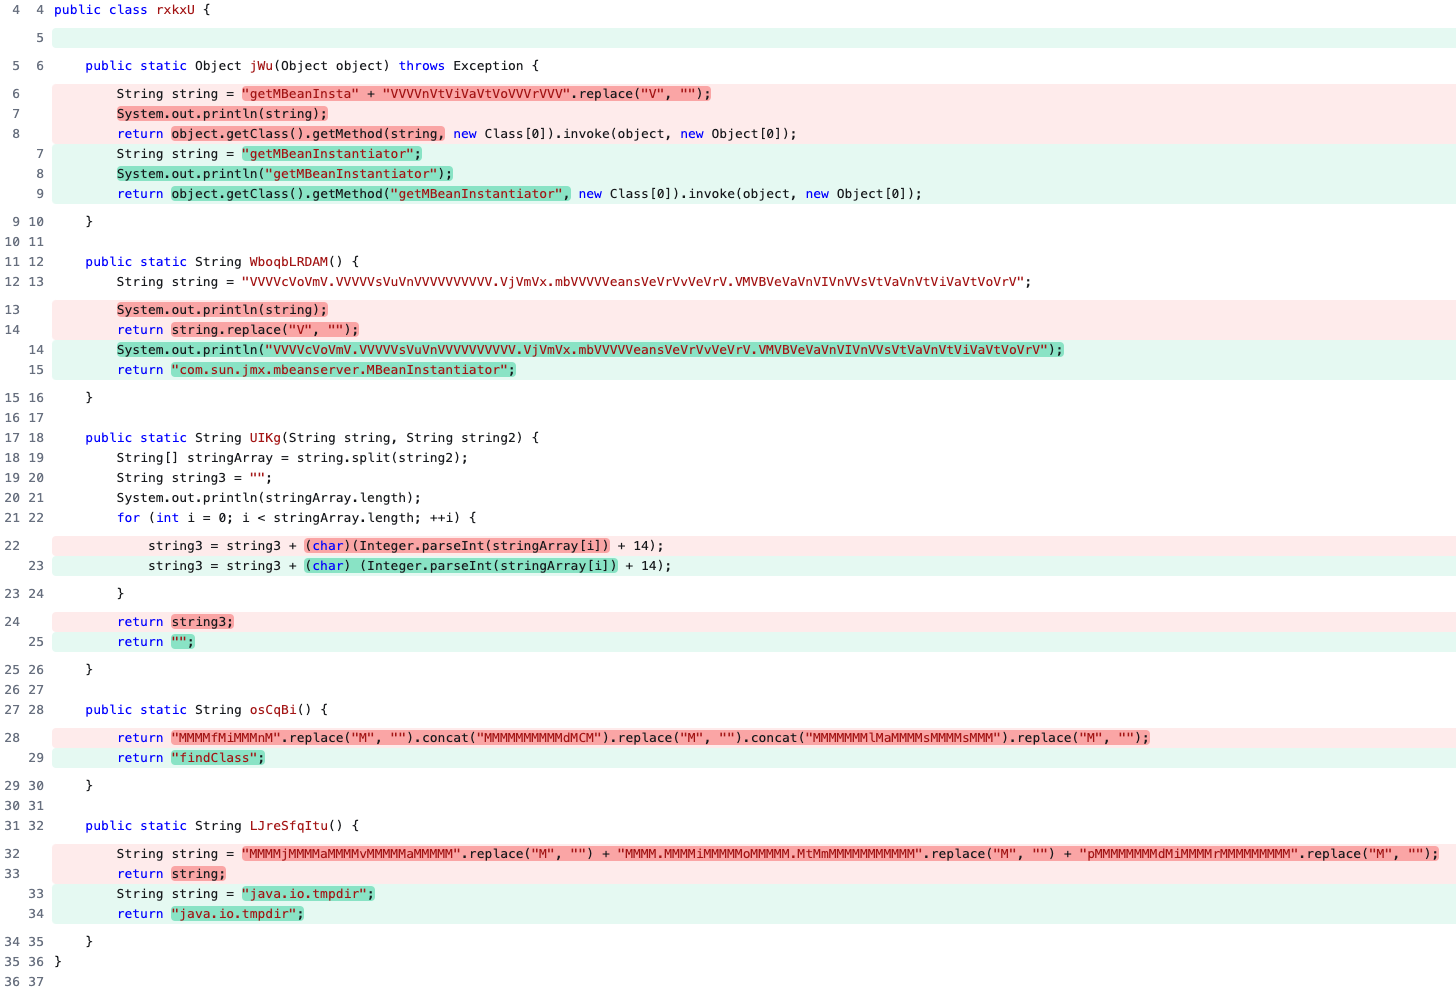Click removed (char)(Integer.parseInt line without space

pyautogui.click(x=406, y=546)
